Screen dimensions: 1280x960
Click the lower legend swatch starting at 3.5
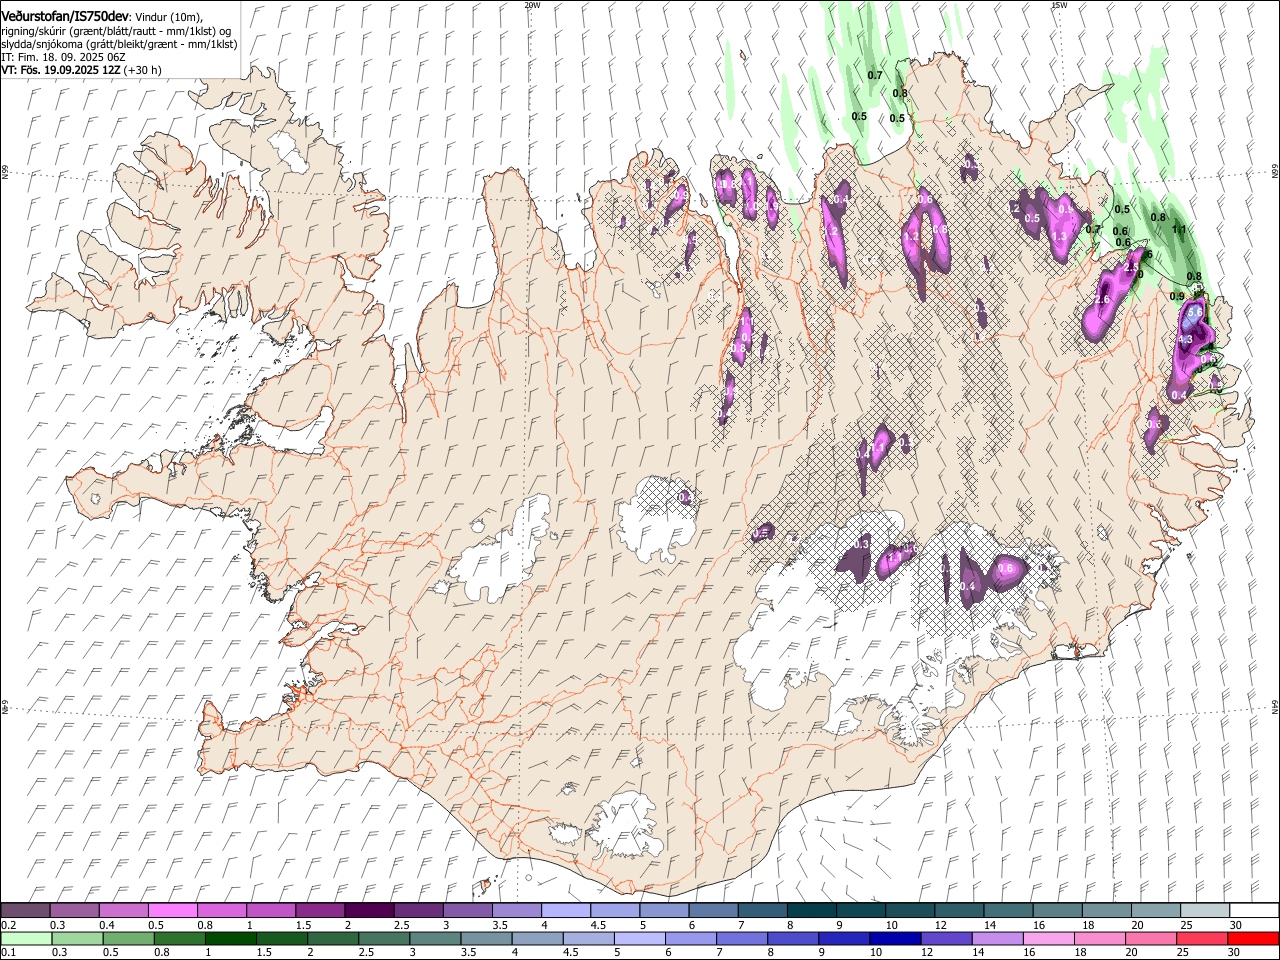(x=486, y=938)
